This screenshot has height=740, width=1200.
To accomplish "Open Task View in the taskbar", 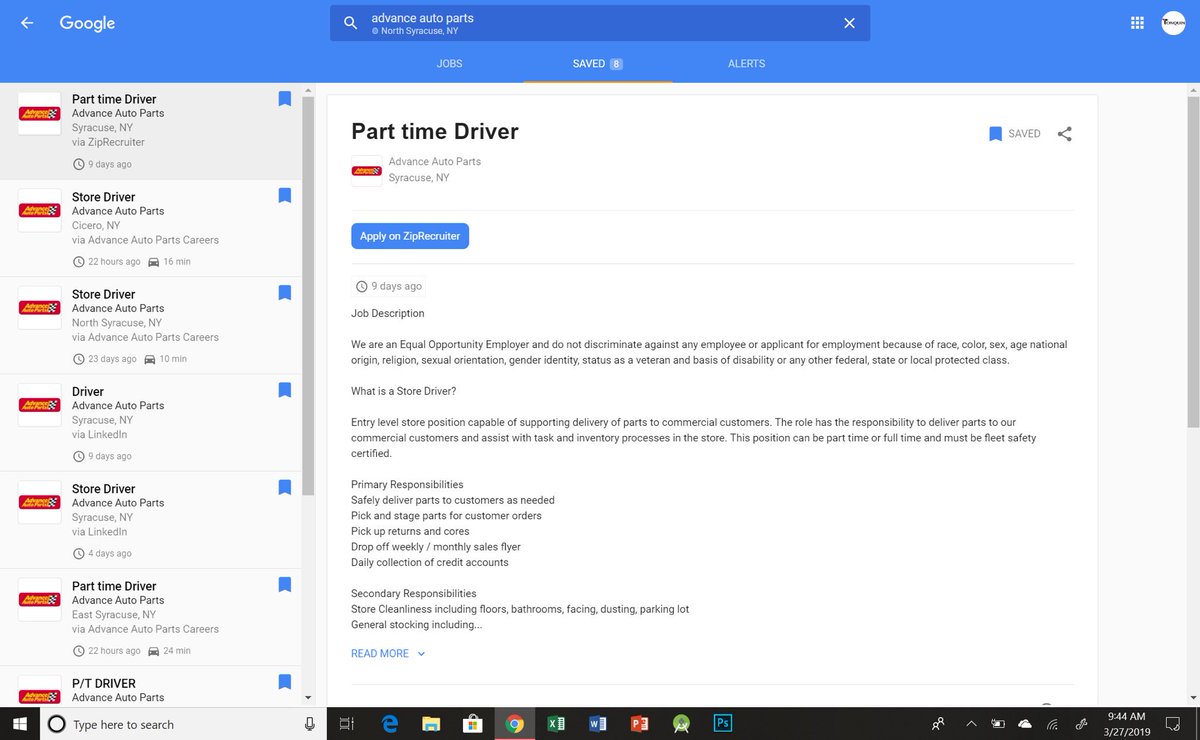I will 347,724.
